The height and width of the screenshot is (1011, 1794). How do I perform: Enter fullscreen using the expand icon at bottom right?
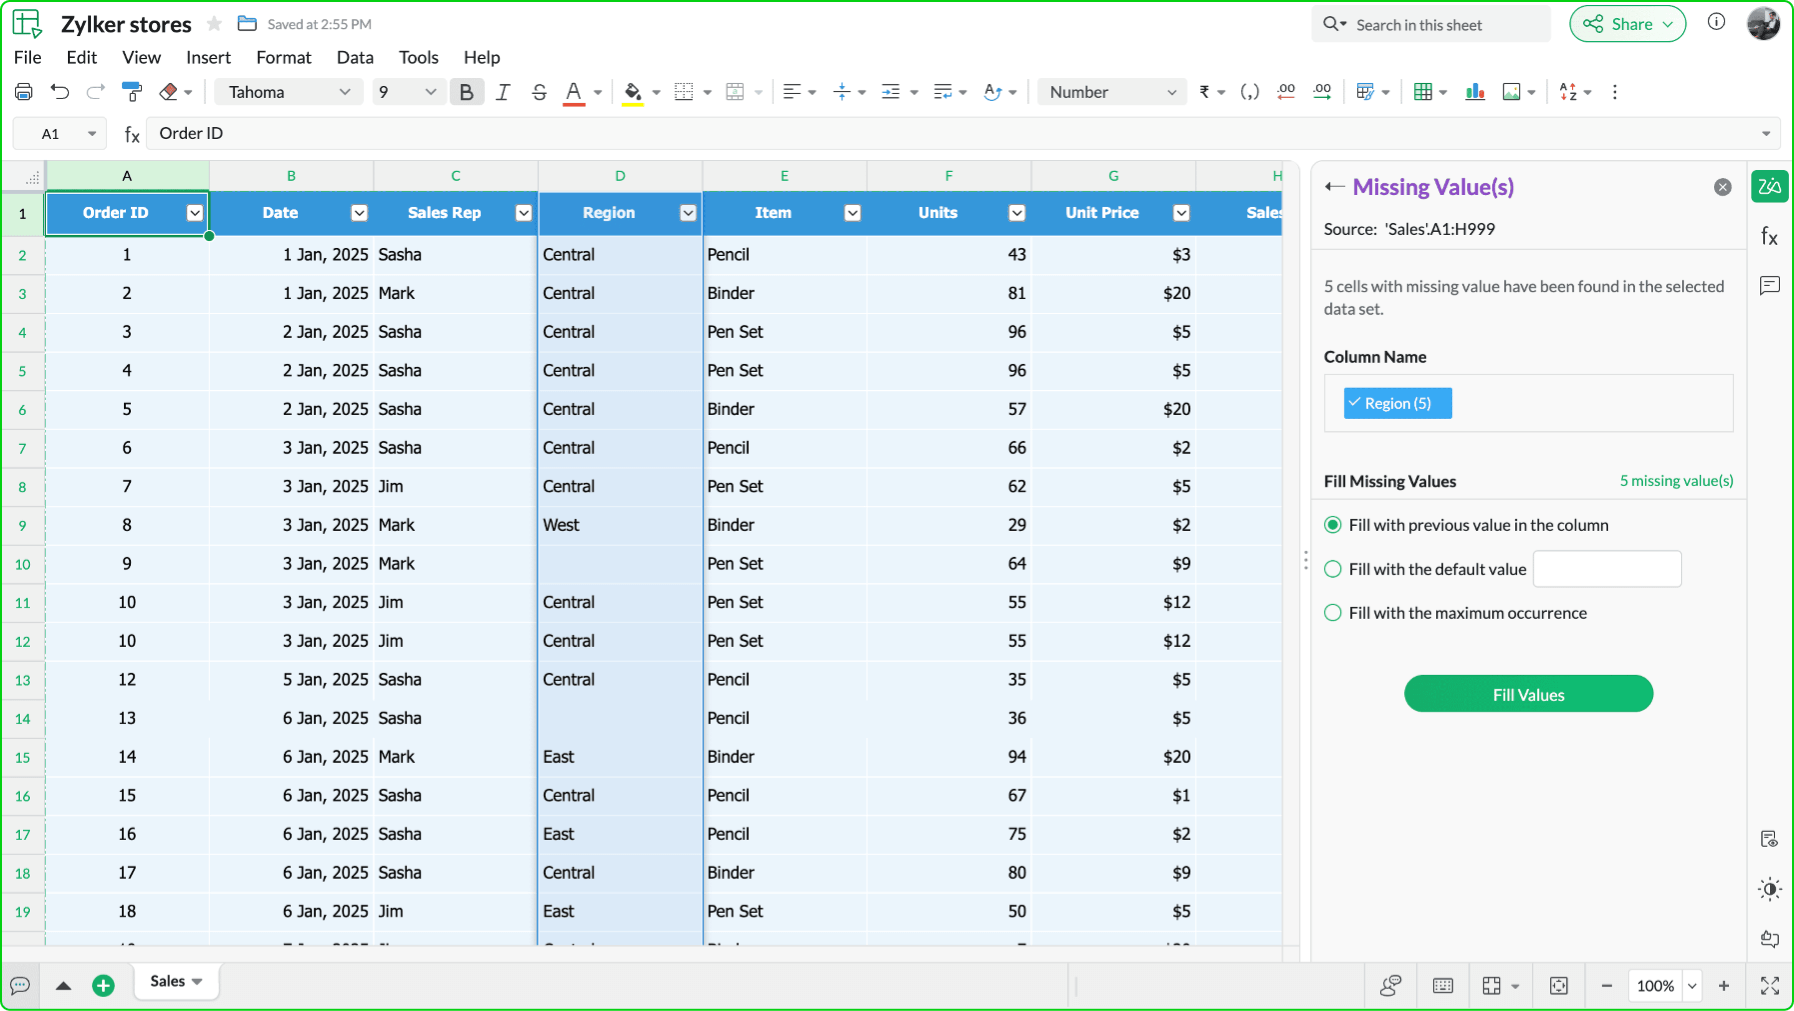pyautogui.click(x=1771, y=985)
